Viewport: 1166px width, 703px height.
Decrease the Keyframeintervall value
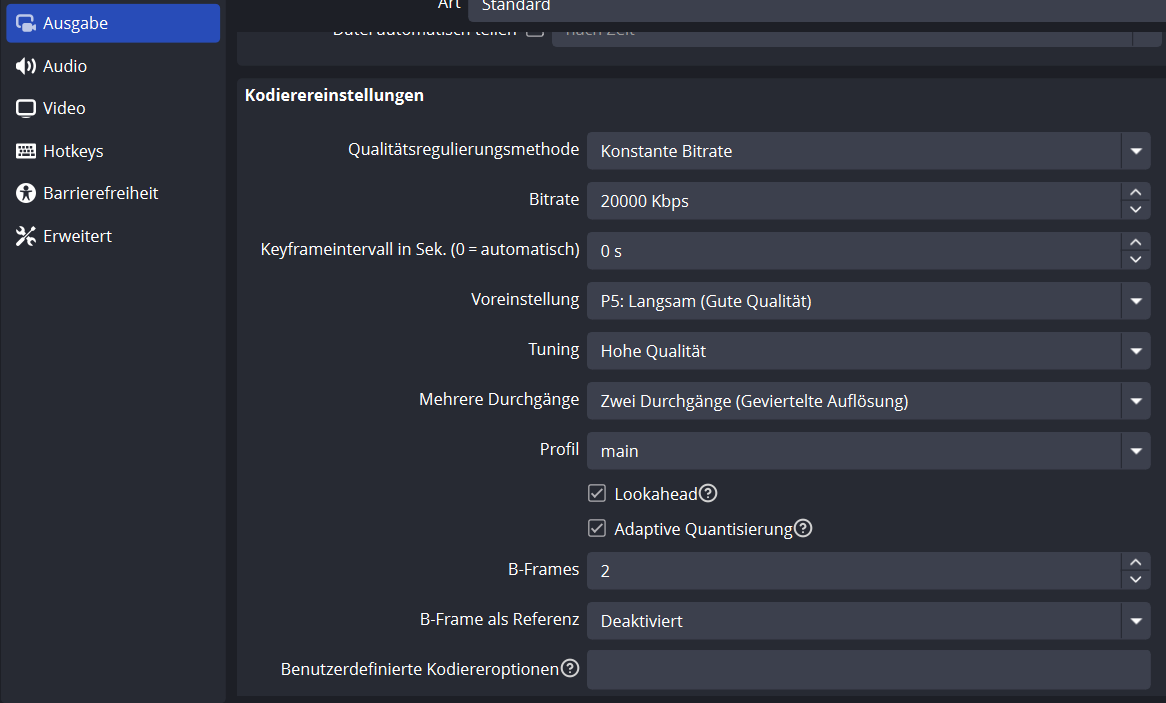click(1136, 260)
